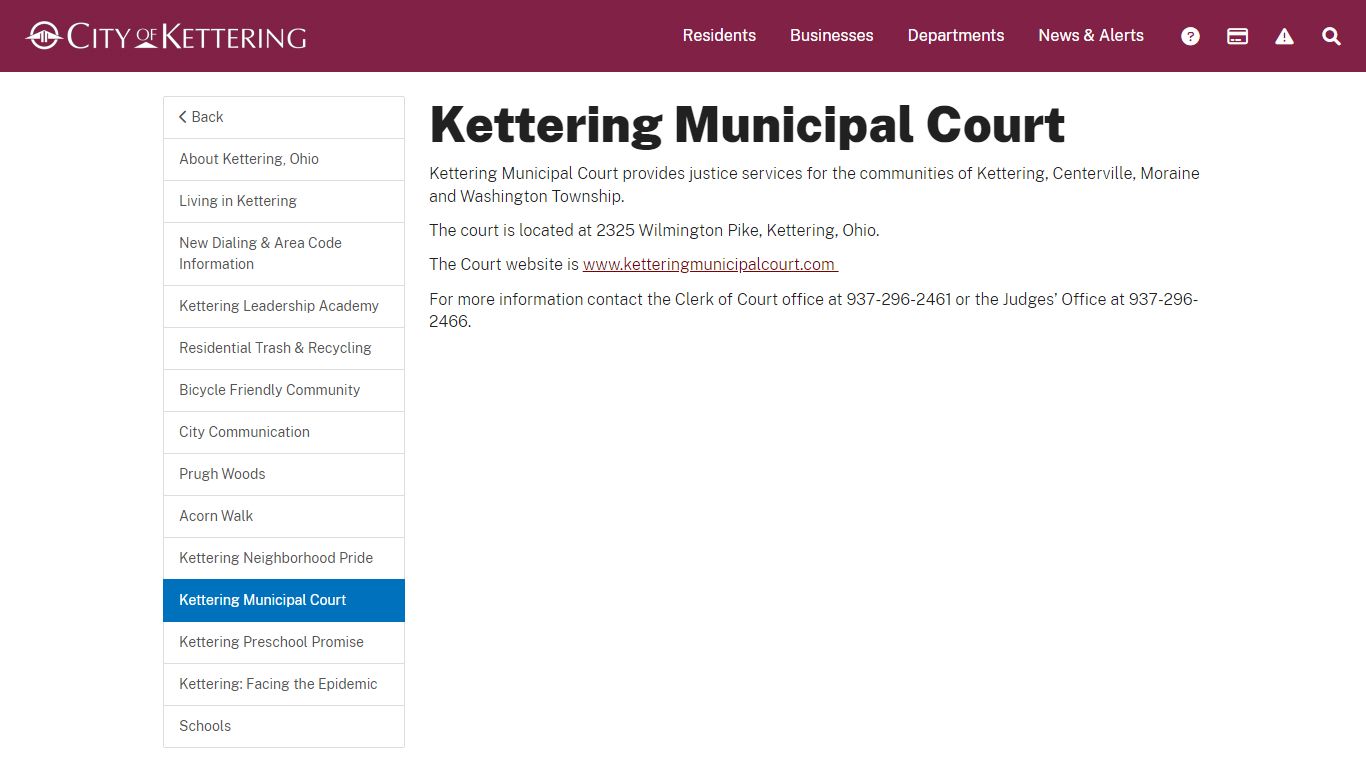
Task: Click the 2325 Wilmington Pike address line
Action: coord(654,230)
